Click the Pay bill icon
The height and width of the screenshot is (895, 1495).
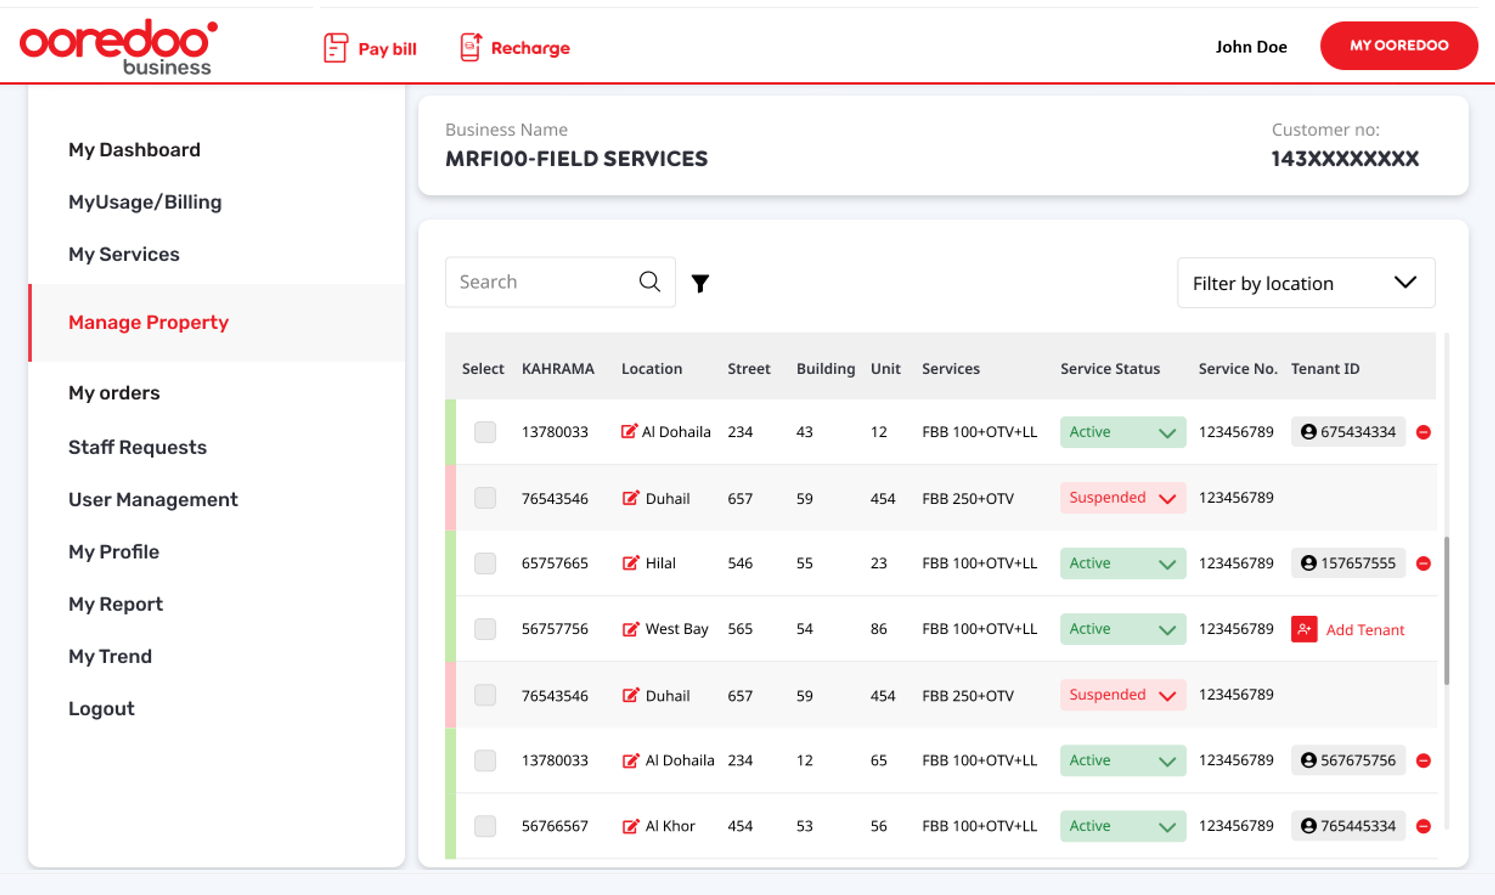(x=335, y=46)
